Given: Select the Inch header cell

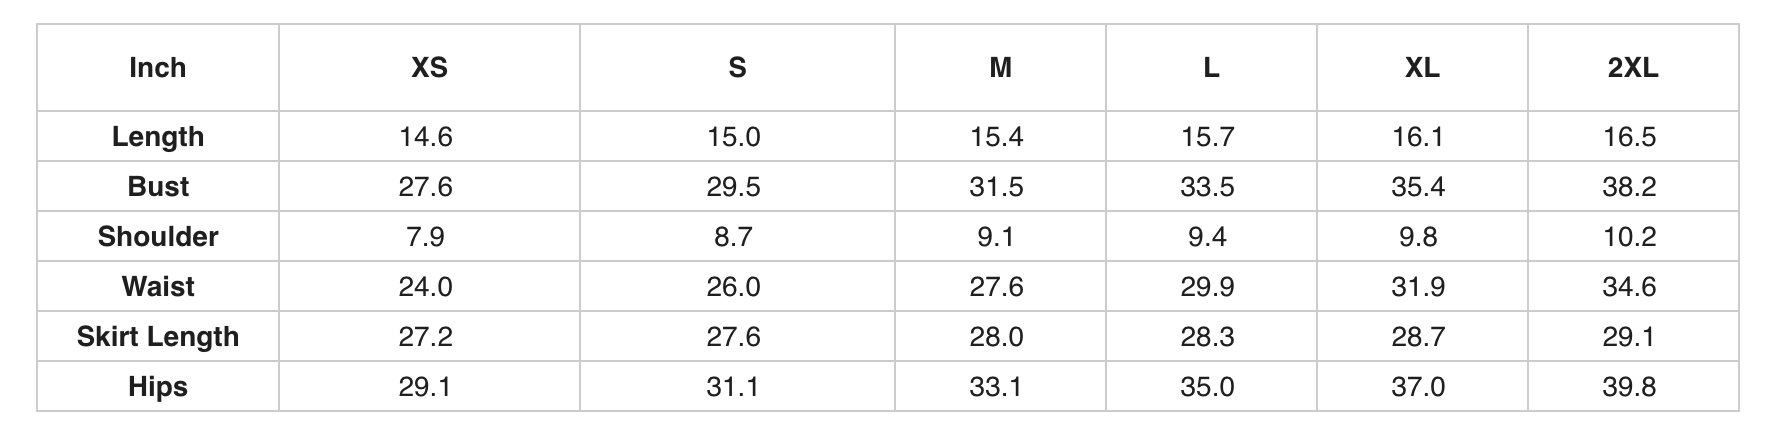Looking at the screenshot, I should (x=158, y=68).
